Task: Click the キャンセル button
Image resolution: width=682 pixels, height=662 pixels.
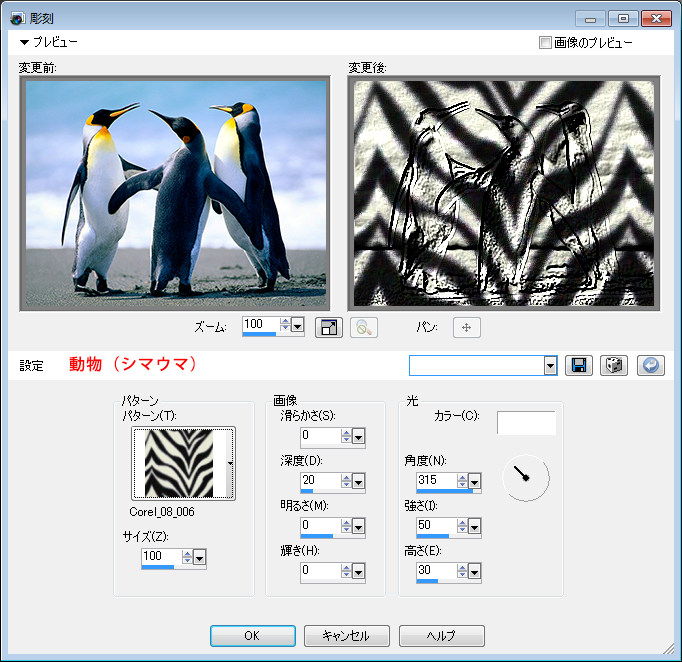Action: click(346, 636)
